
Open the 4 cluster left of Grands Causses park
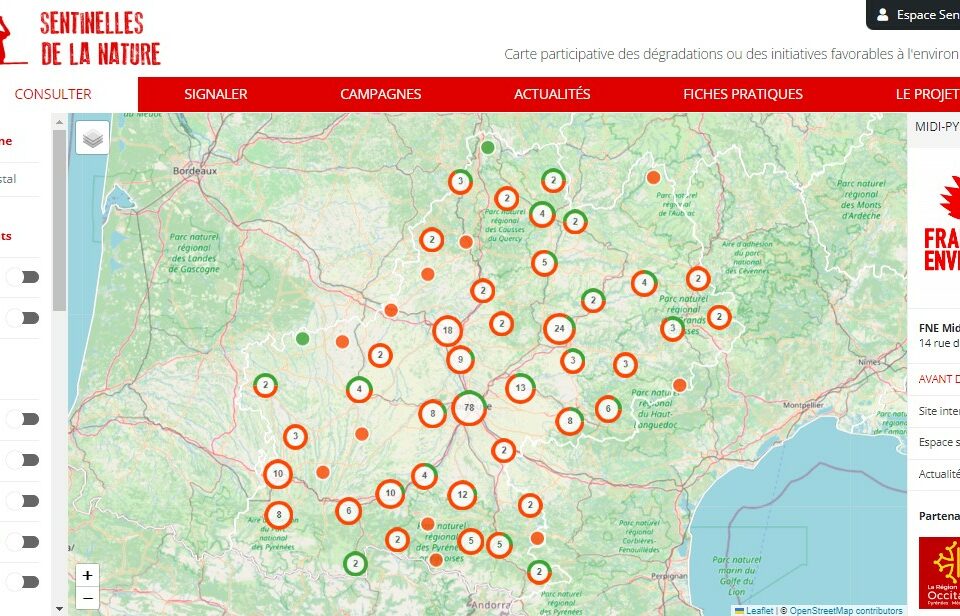(644, 283)
